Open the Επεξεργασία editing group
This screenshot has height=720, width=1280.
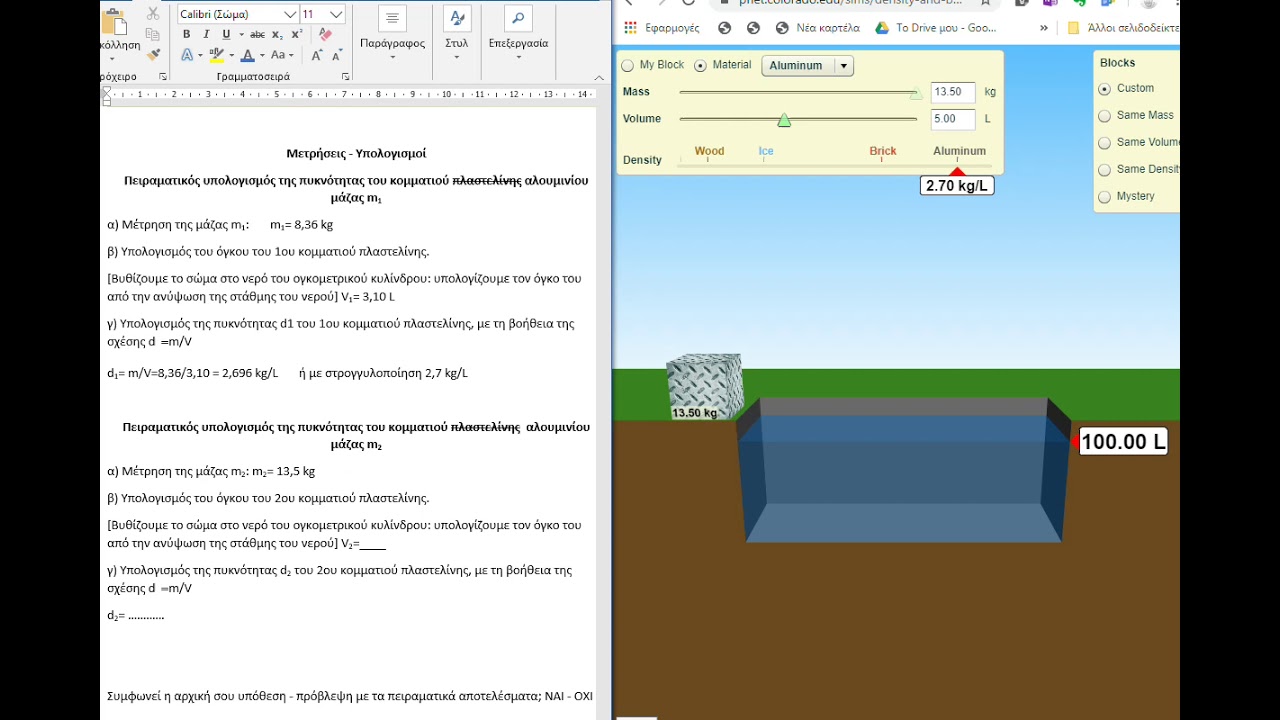(x=518, y=33)
